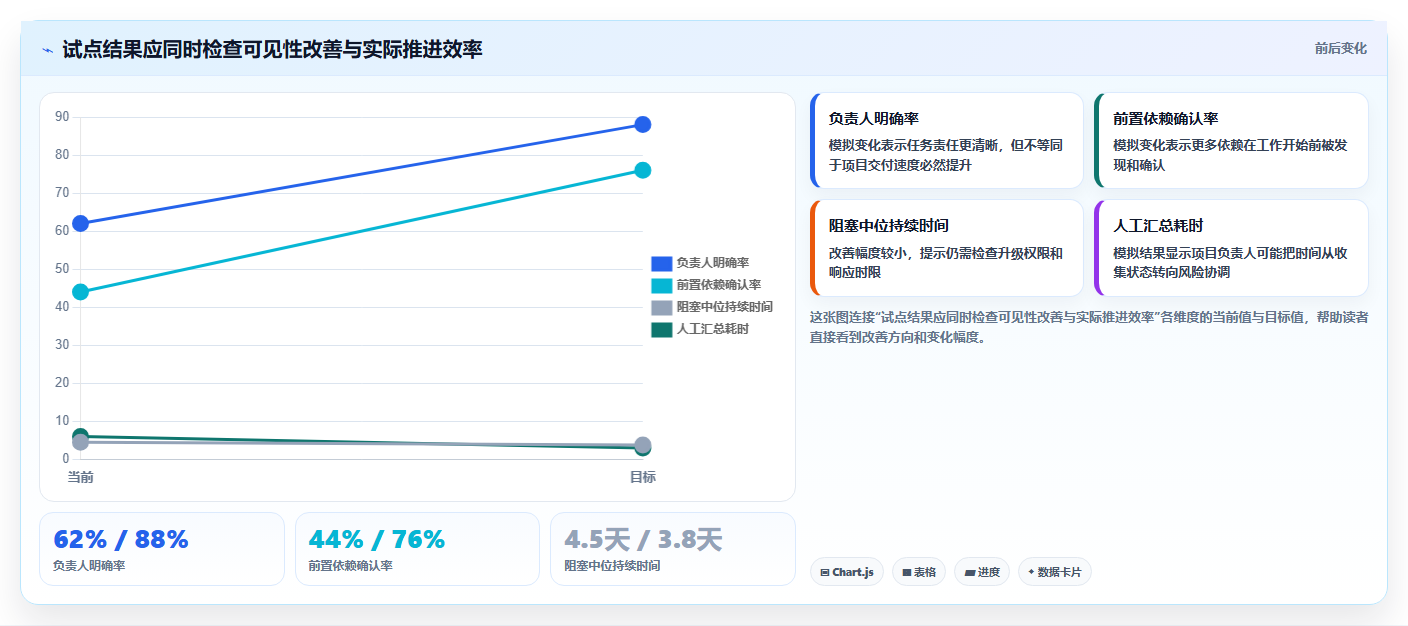Screen dimensions: 1408x626
Task: Click the 阻塞中位持续时间 legend label
Action: coord(724,307)
